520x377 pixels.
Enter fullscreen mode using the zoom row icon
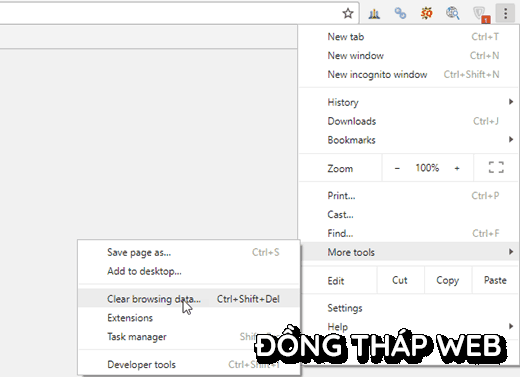click(496, 167)
